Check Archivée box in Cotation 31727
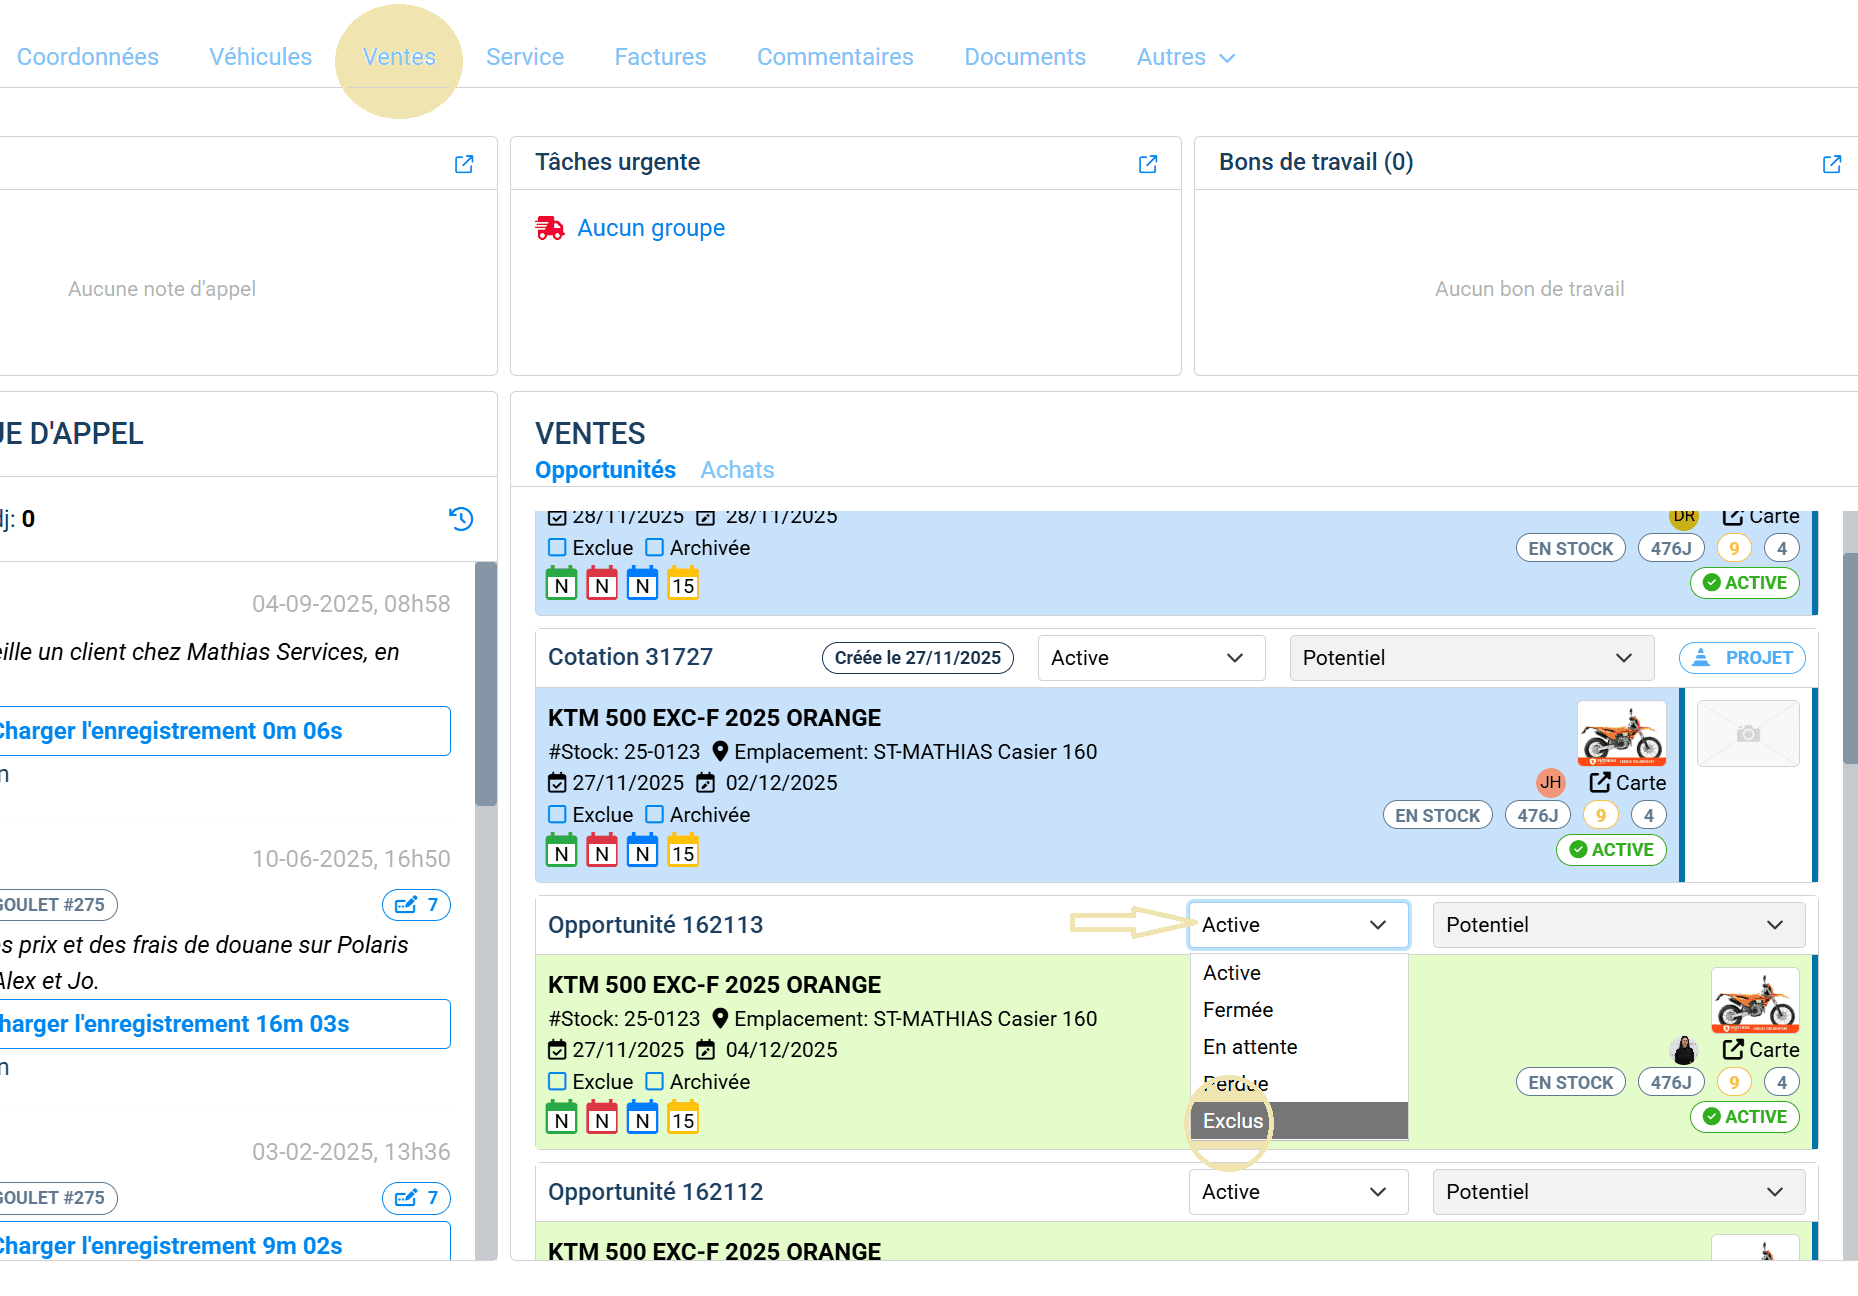This screenshot has height=1296, width=1858. (x=655, y=814)
